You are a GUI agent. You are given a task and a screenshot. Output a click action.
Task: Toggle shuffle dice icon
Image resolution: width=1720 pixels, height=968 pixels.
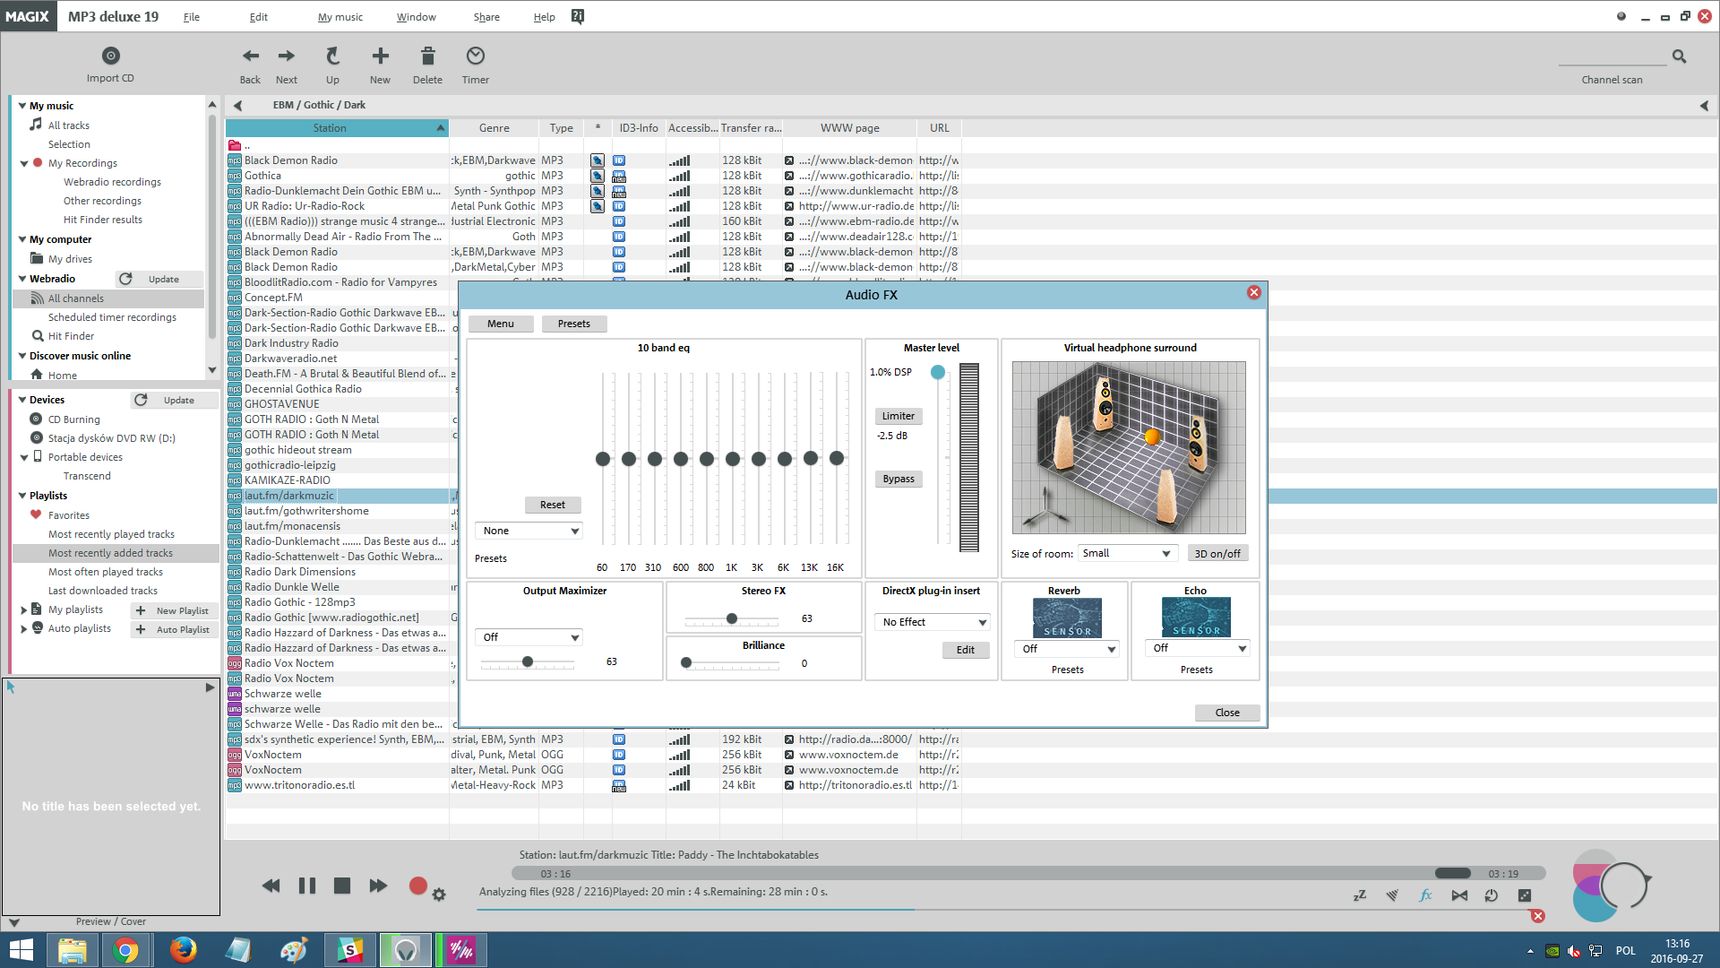click(1524, 895)
